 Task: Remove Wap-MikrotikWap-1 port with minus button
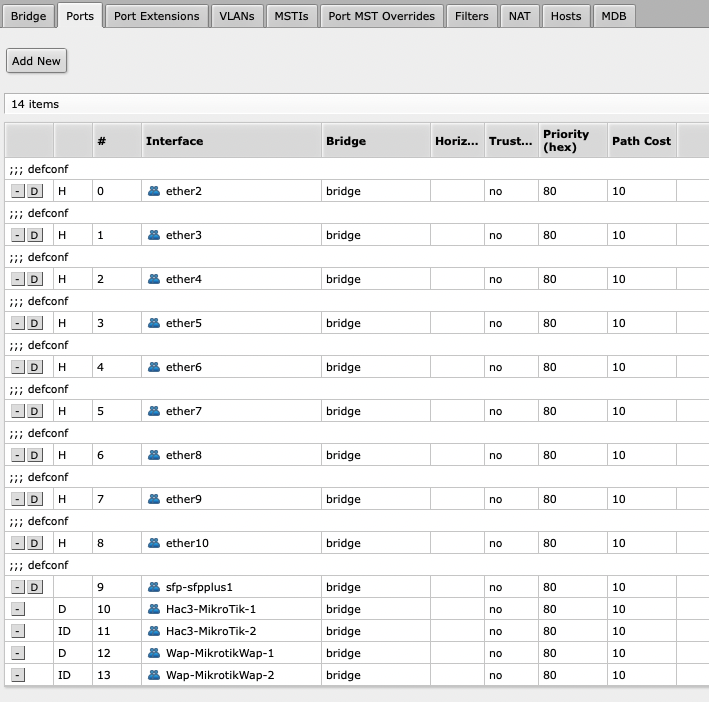pos(18,653)
